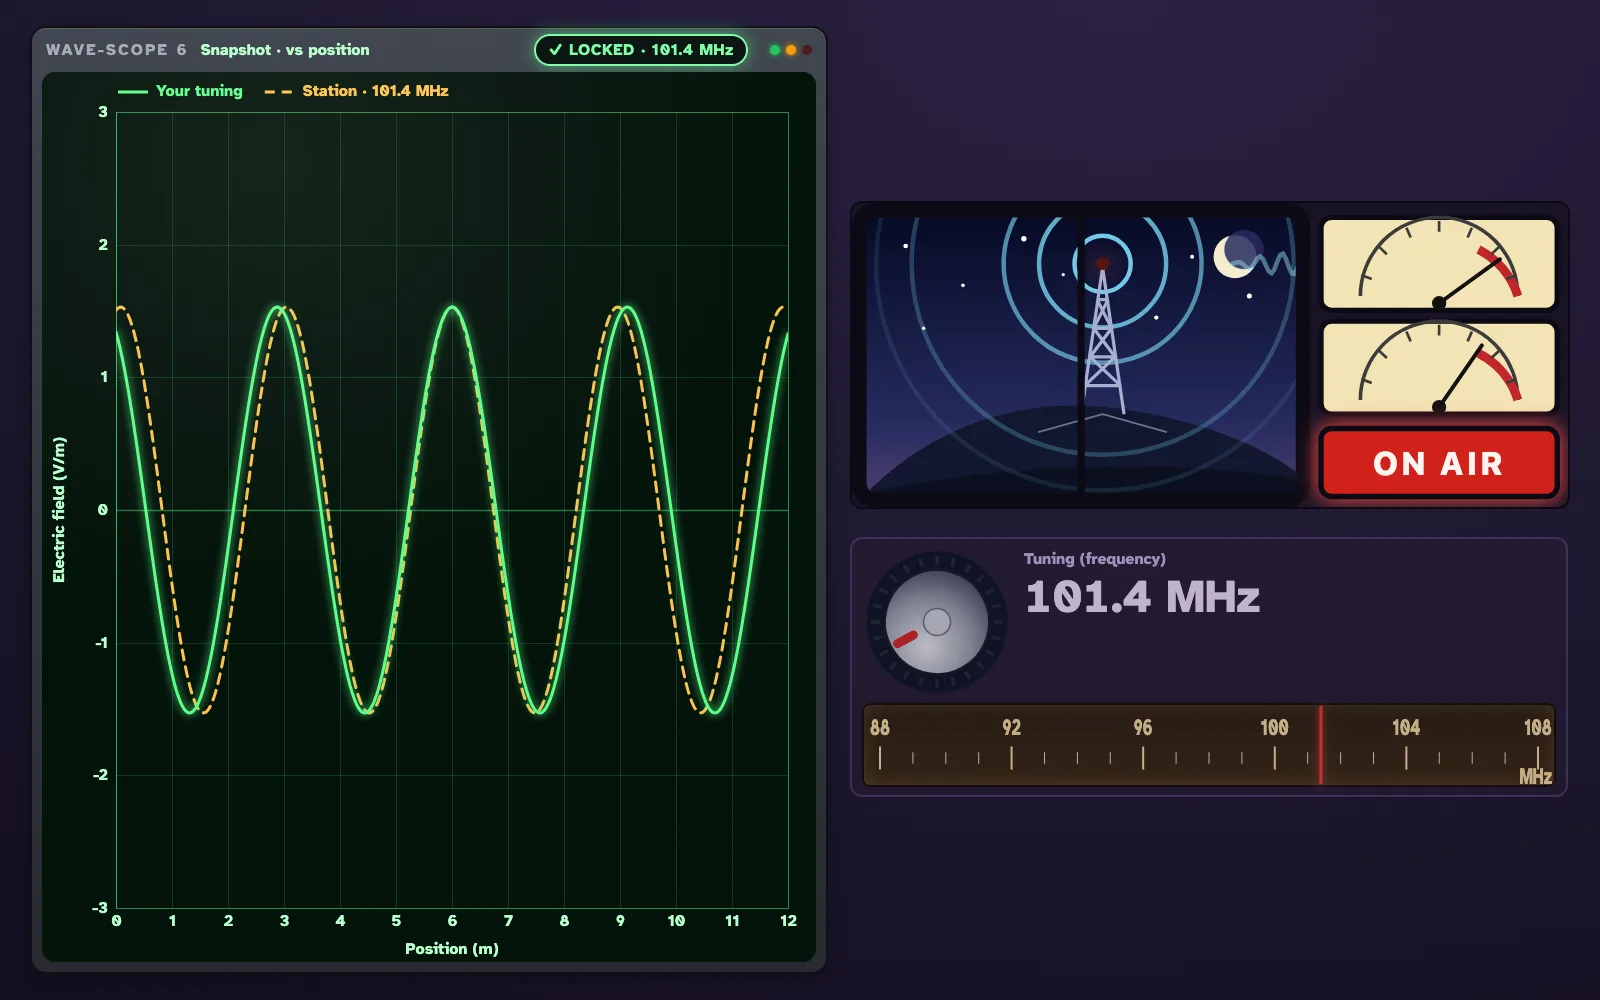The image size is (1600, 1000).
Task: Click the 'Your tuning' legend entry
Action: (180, 91)
